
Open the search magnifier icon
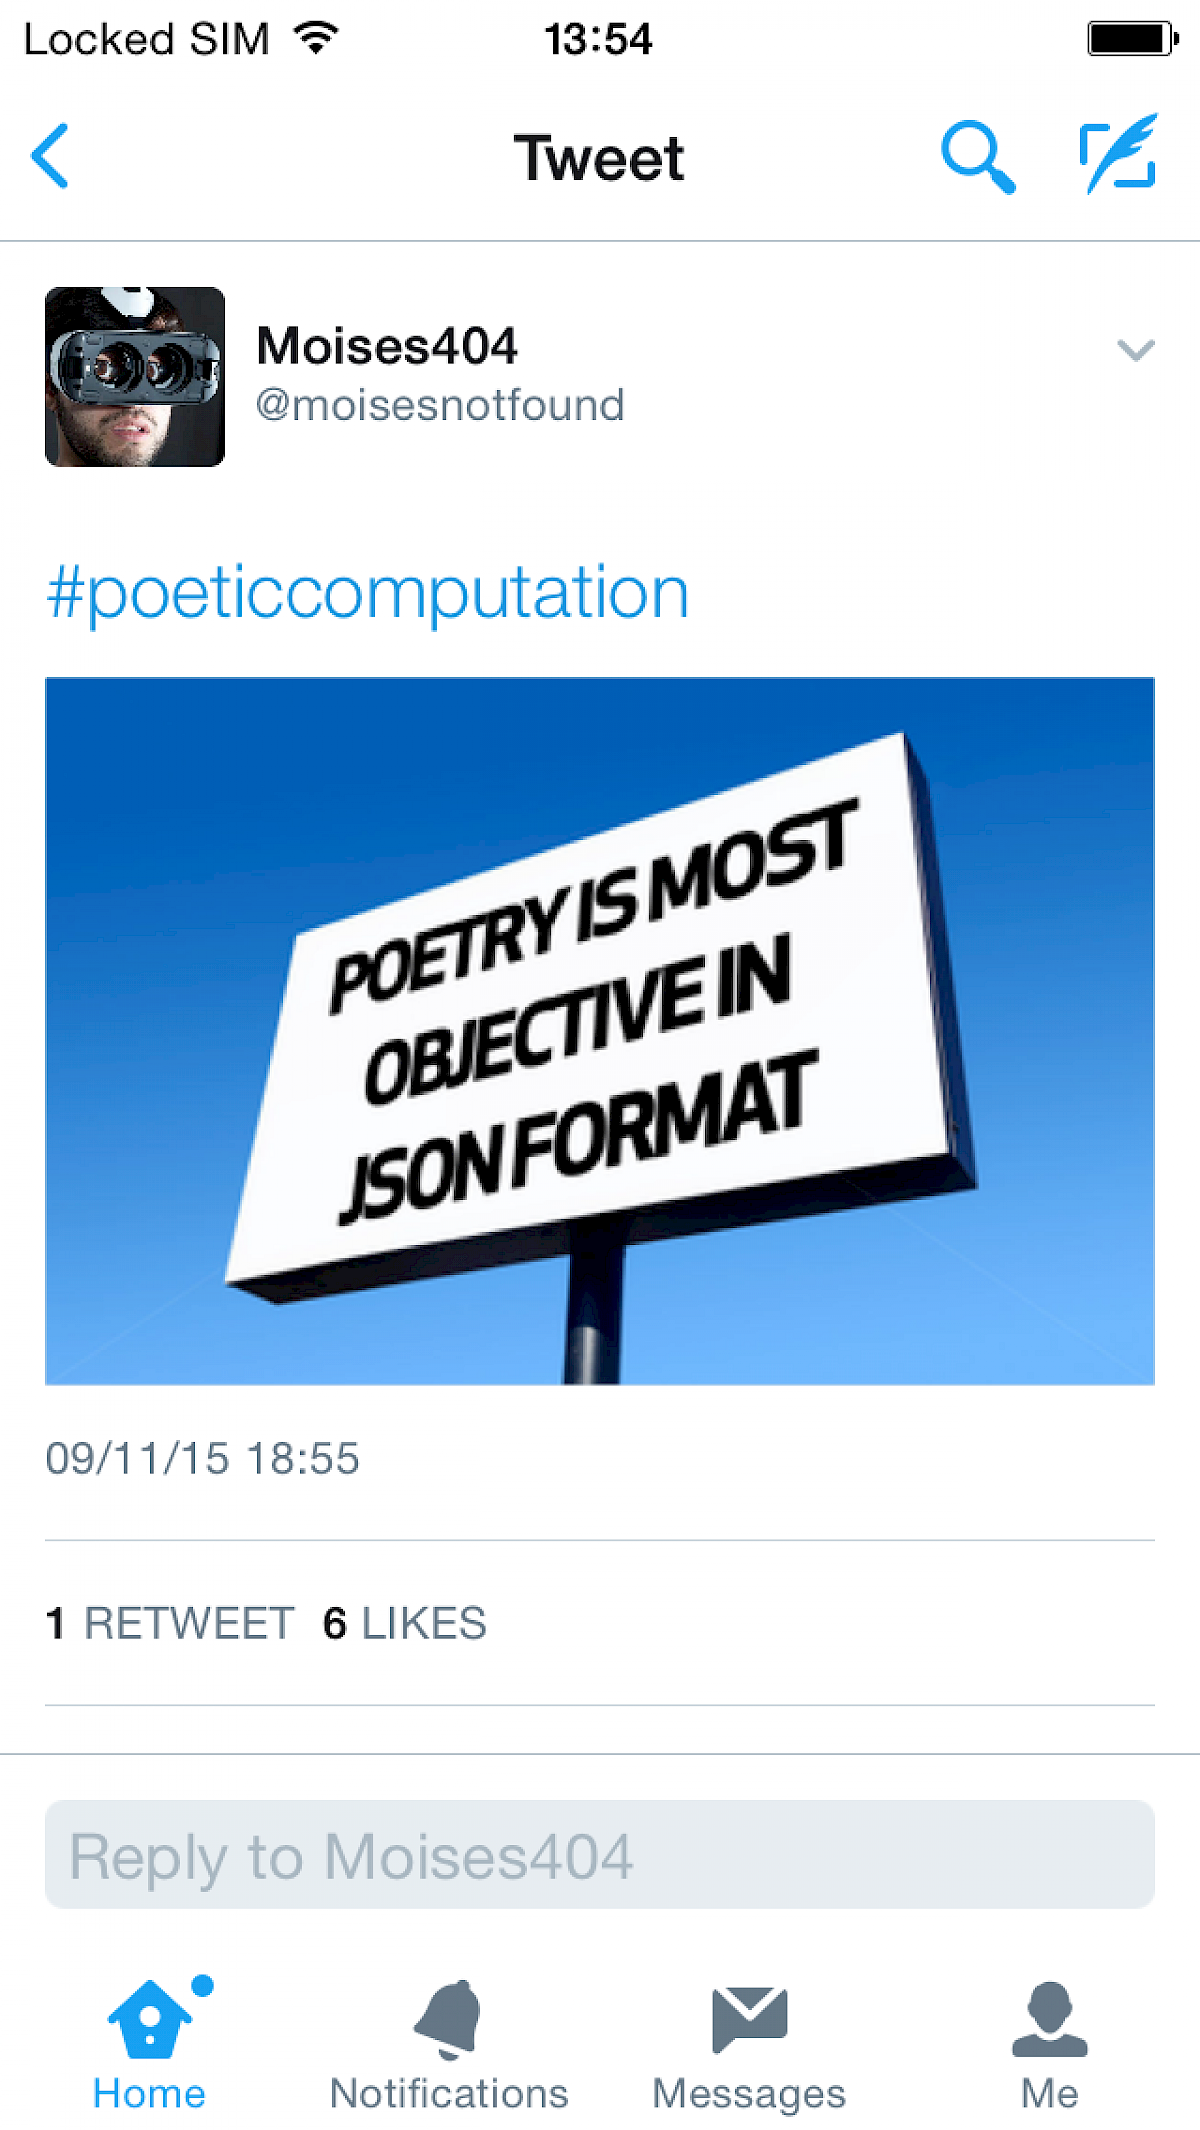pyautogui.click(x=977, y=156)
